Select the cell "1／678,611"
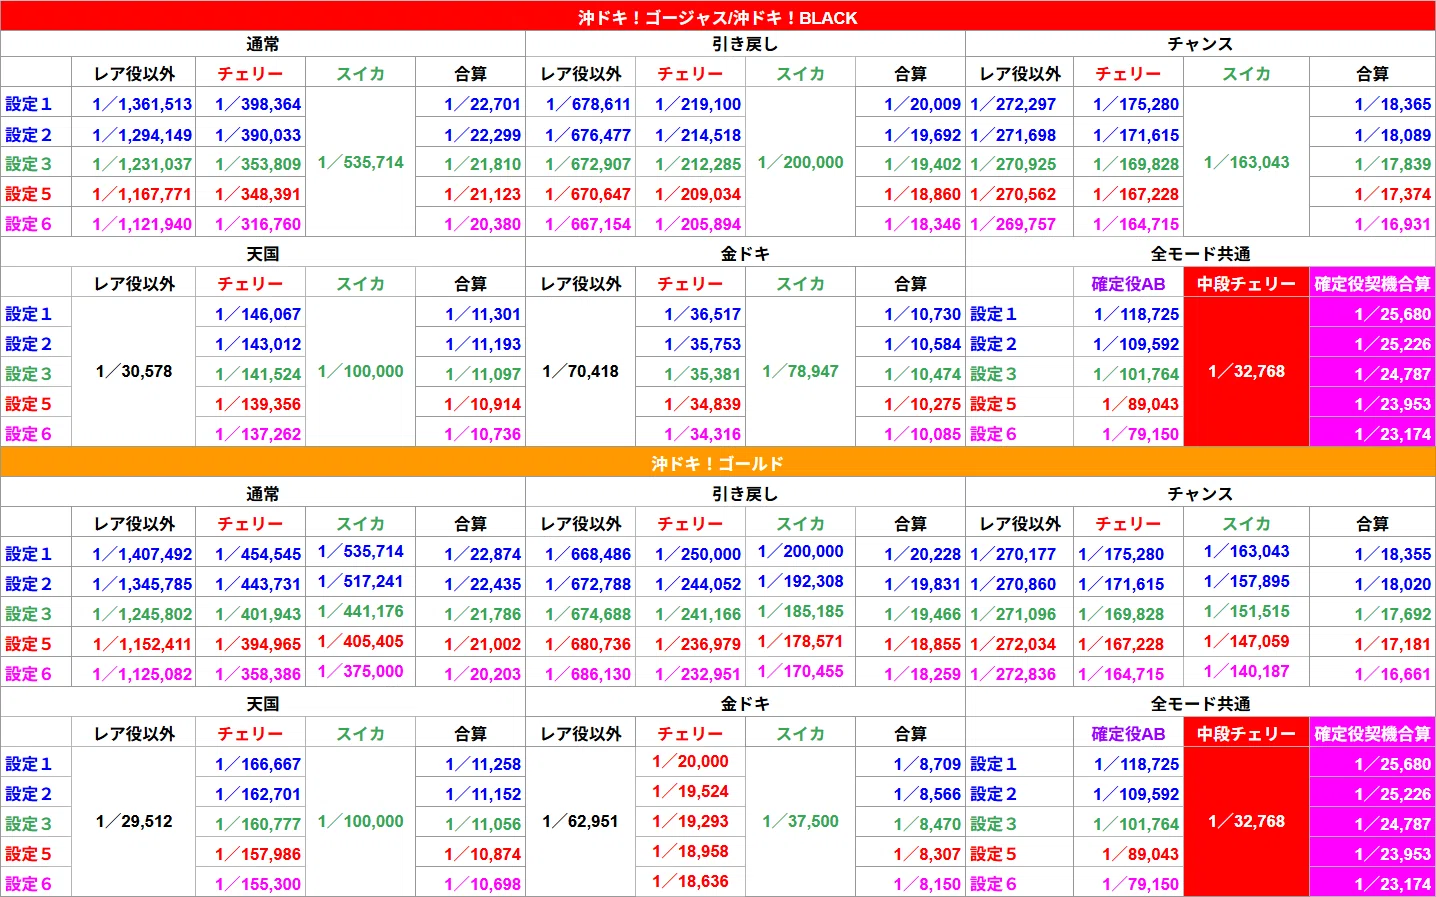 [580, 103]
